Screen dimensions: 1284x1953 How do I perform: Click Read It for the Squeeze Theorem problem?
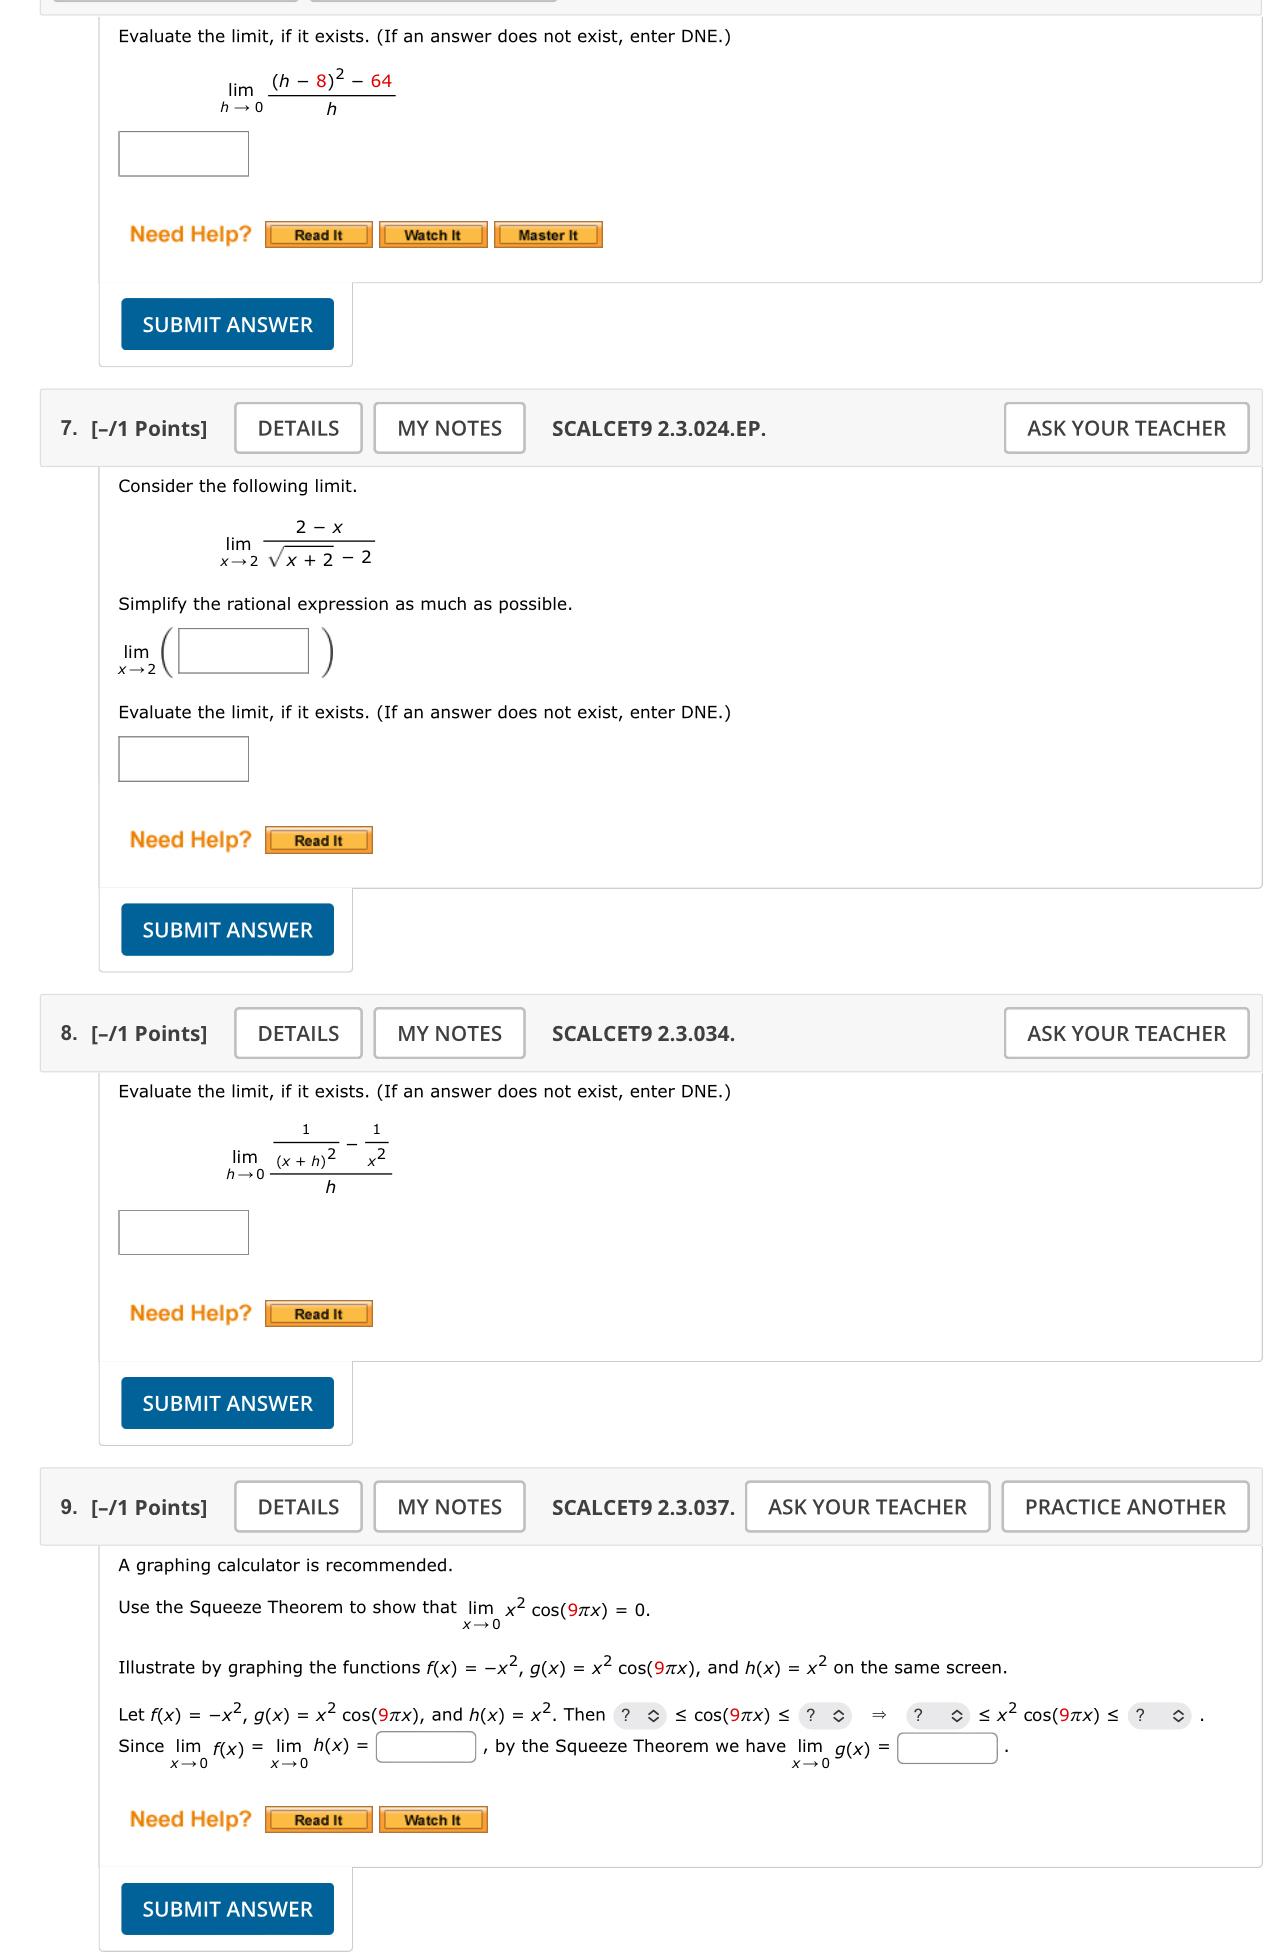tap(317, 1819)
